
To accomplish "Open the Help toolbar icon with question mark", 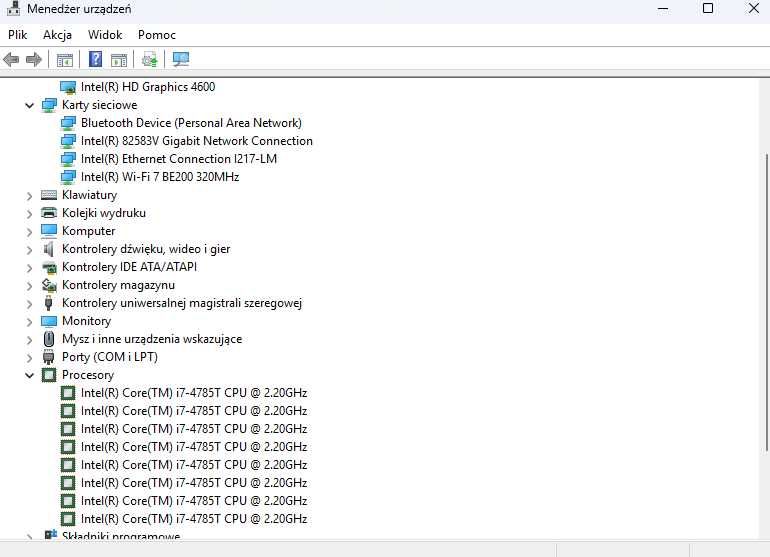I will (95, 59).
